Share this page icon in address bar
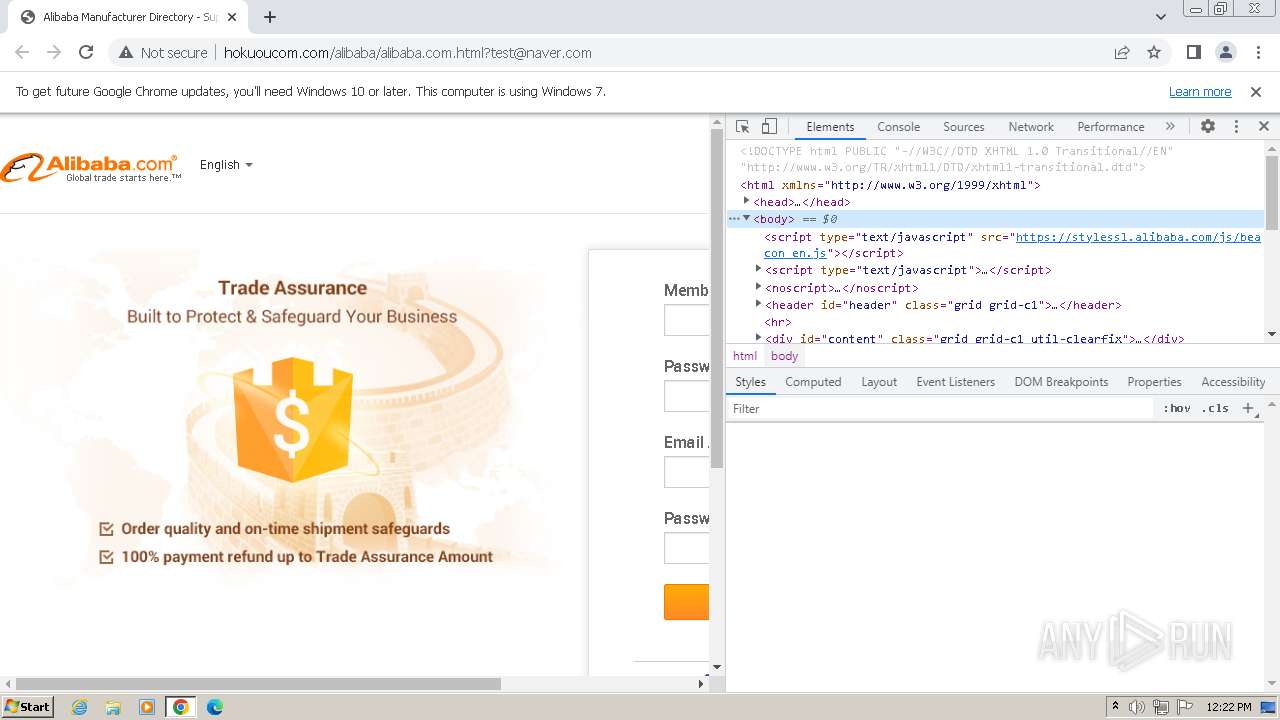Image resolution: width=1280 pixels, height=720 pixels. tap(1122, 52)
